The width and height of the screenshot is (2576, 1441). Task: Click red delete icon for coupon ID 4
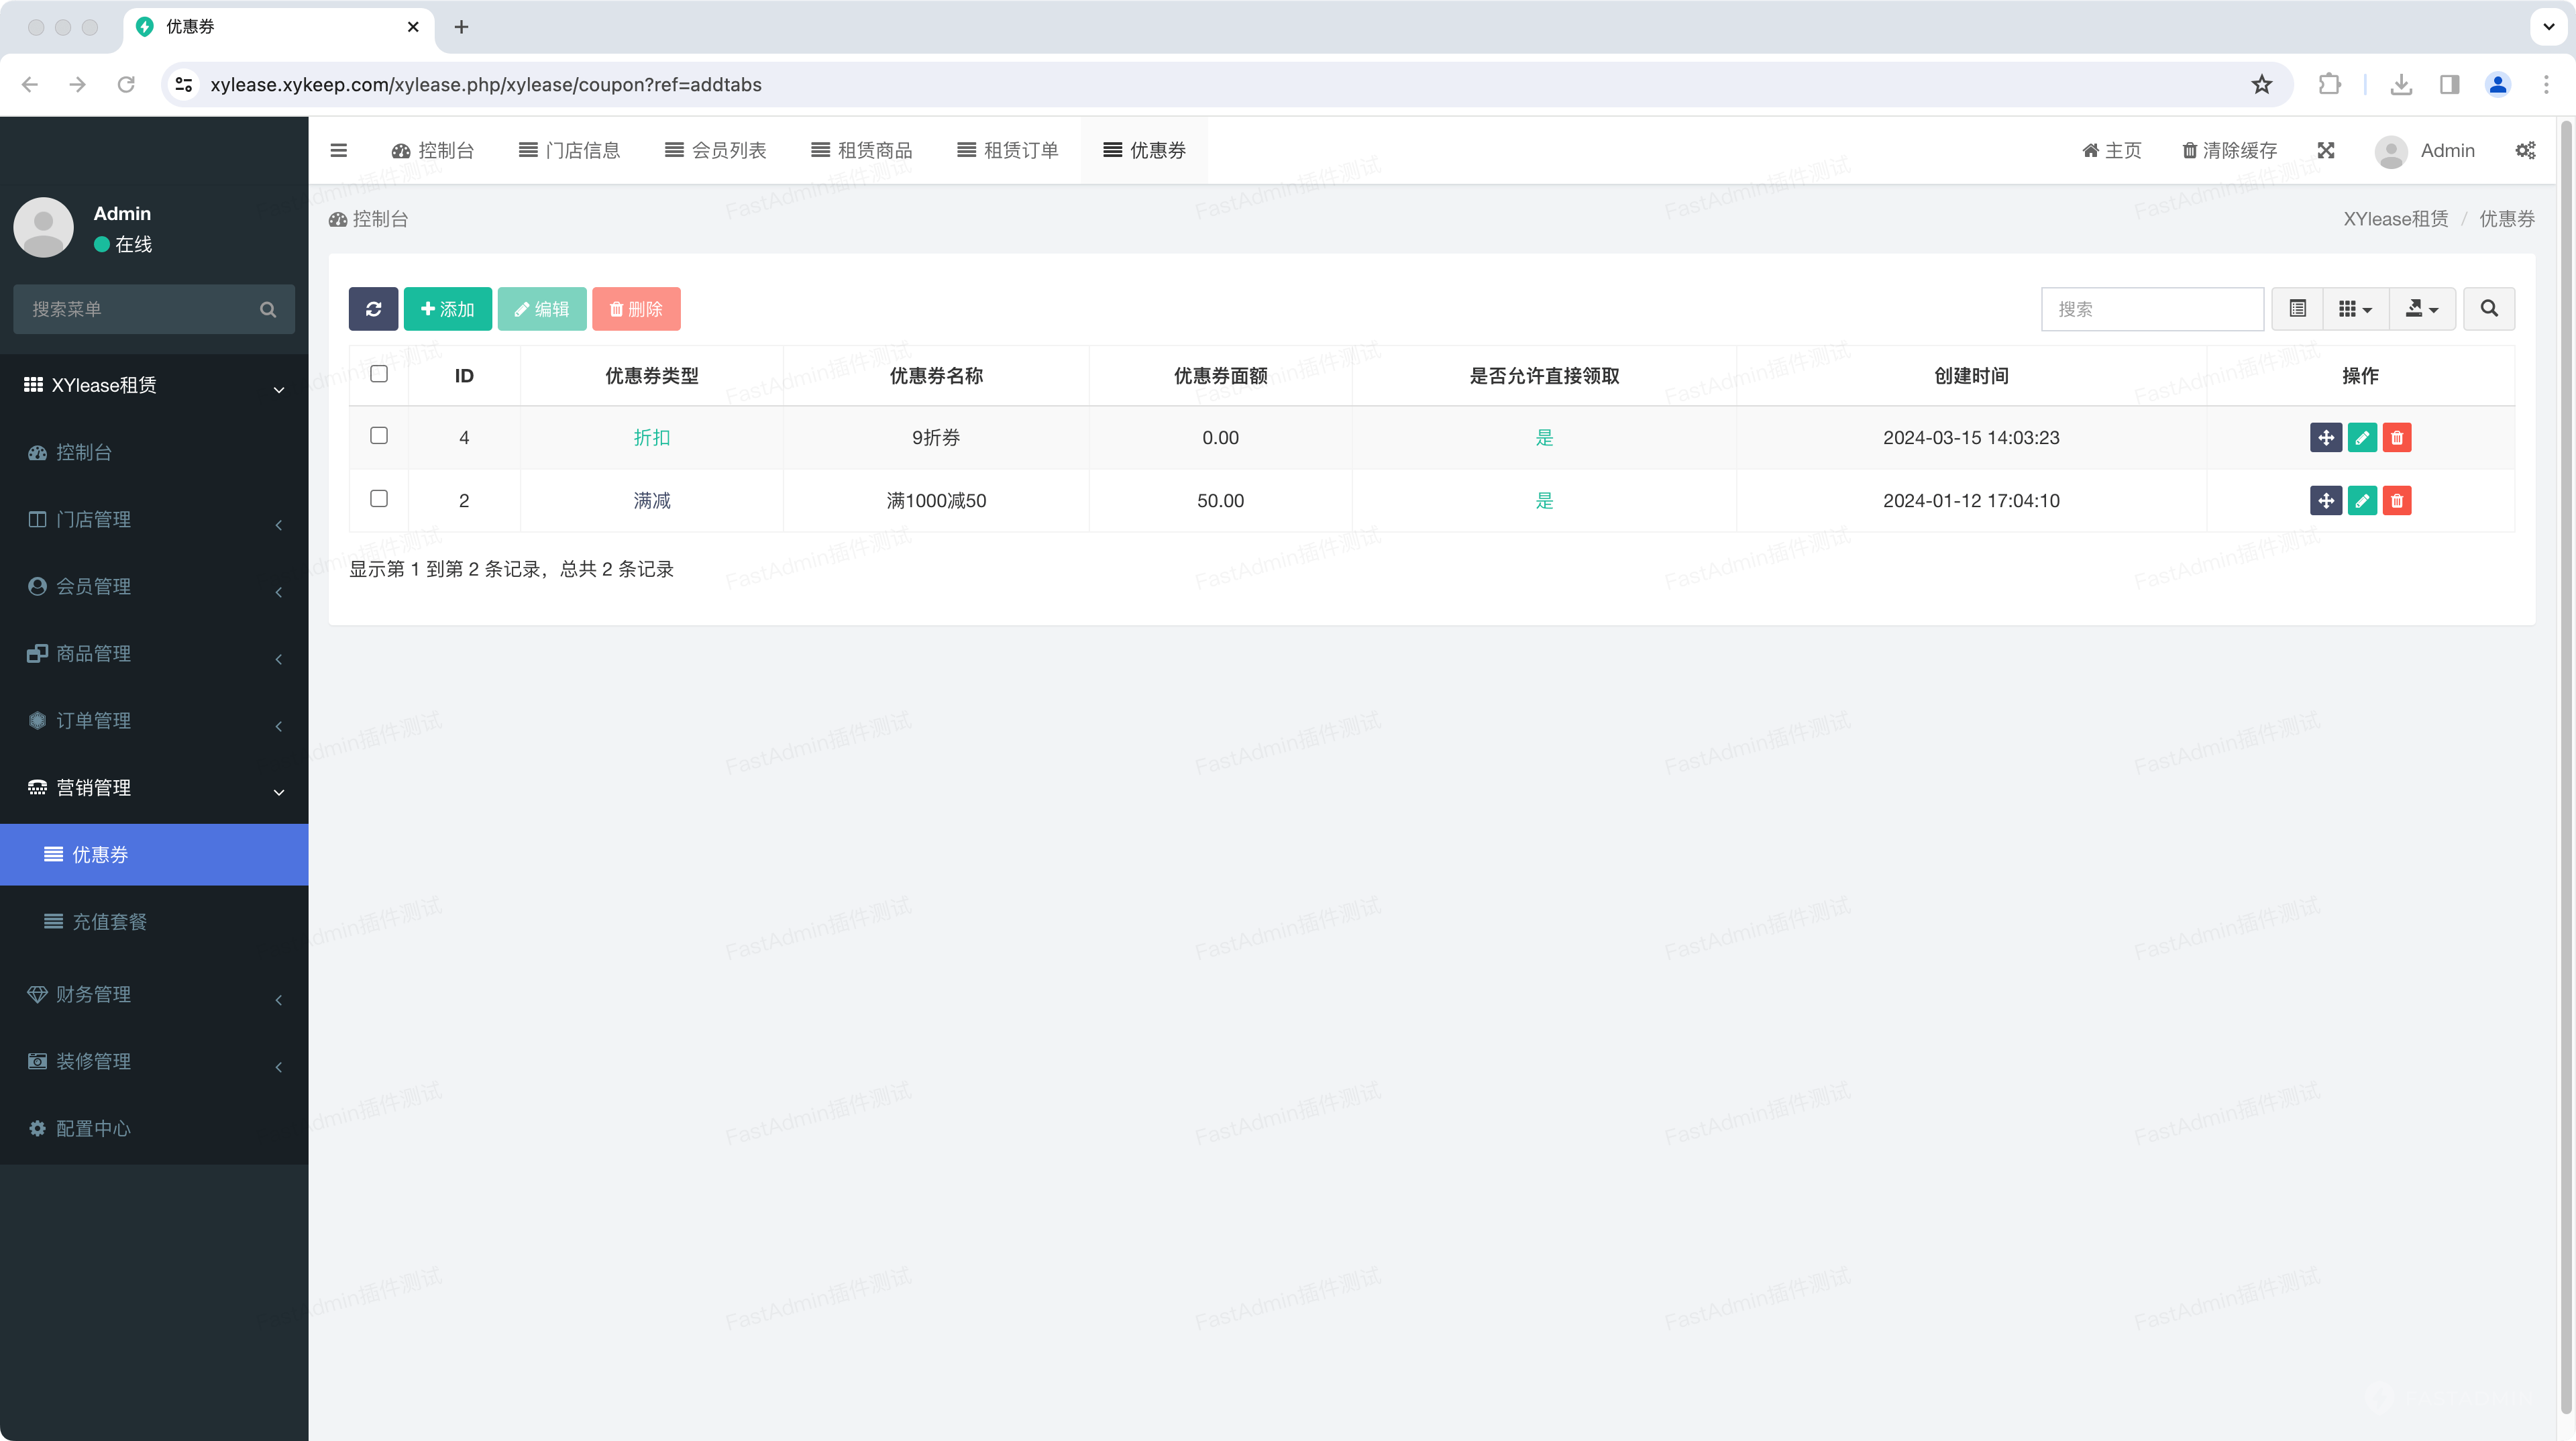point(2397,438)
